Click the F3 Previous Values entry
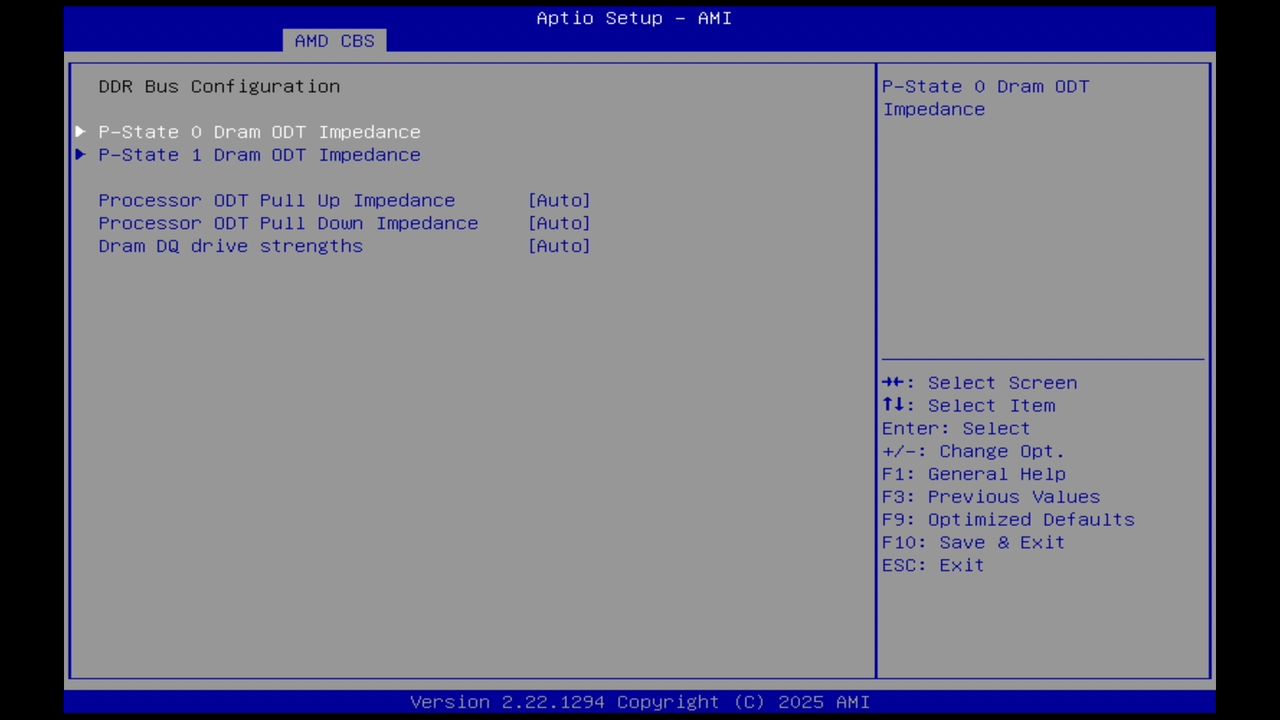 (990, 496)
